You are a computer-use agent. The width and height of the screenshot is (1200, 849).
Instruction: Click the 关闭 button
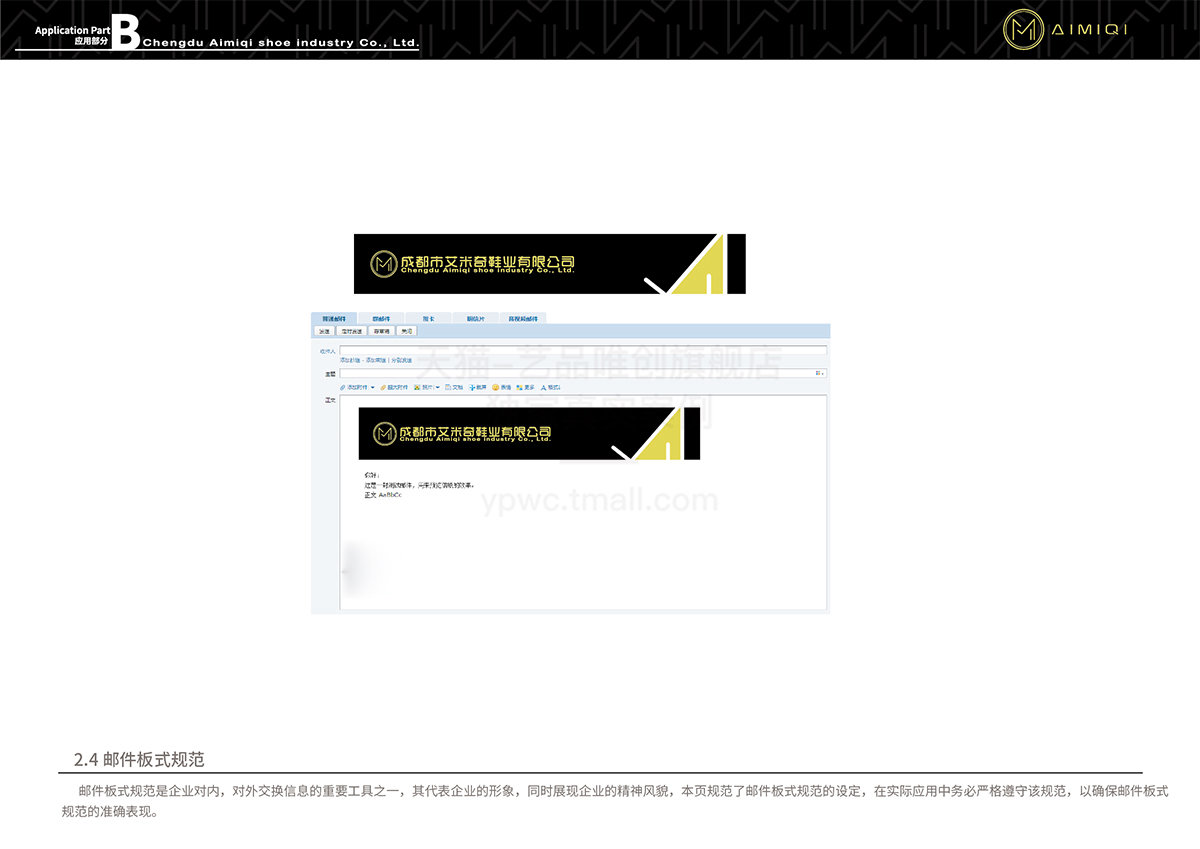coord(406,330)
